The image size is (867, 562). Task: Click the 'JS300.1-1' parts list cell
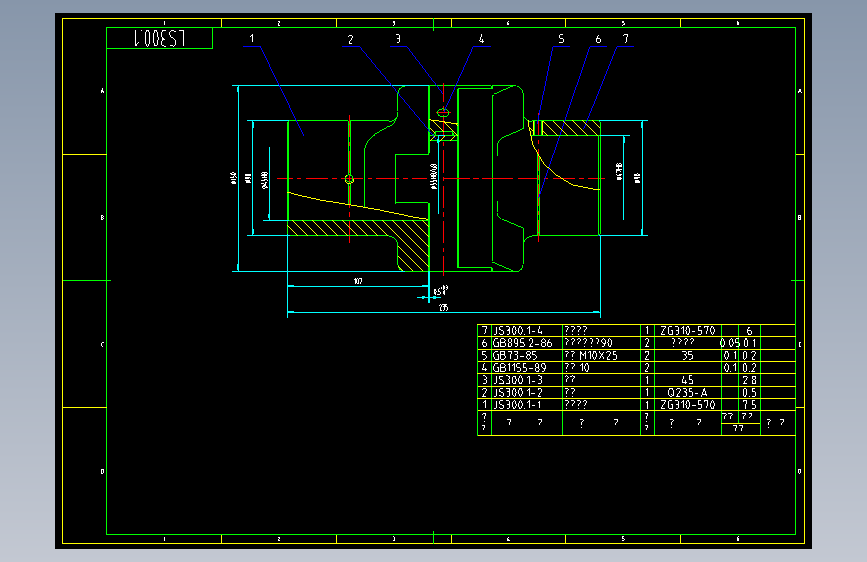pos(526,404)
